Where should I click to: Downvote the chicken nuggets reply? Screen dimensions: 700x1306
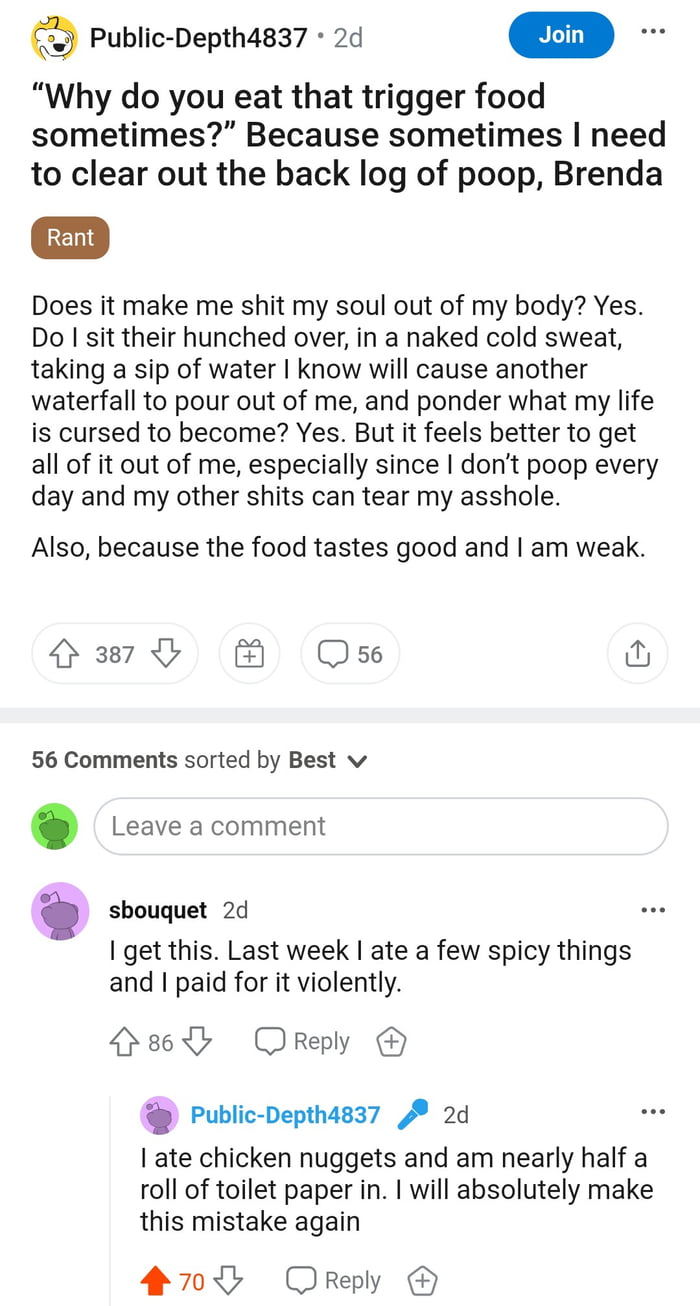point(228,1280)
